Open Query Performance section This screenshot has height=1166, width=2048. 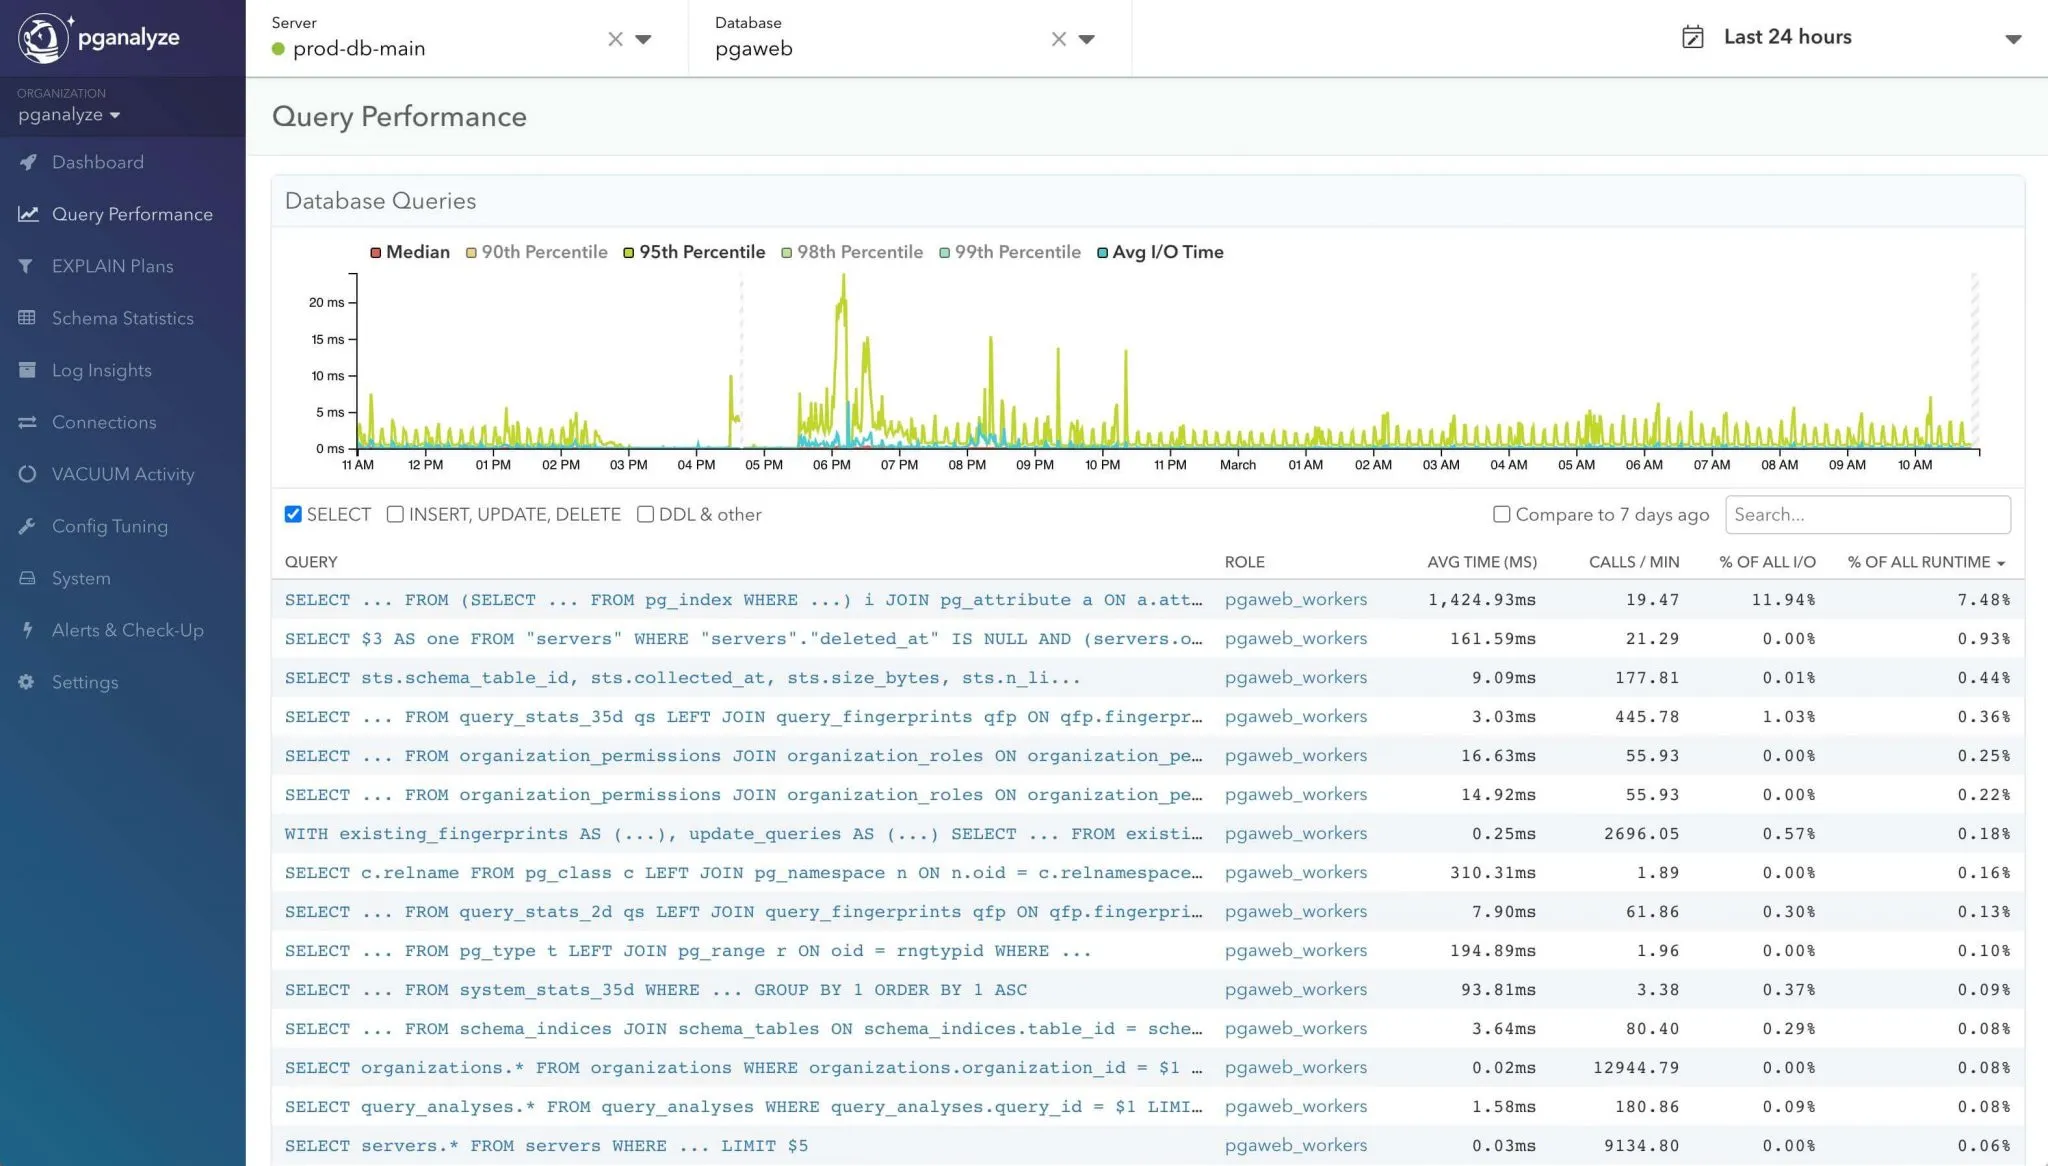point(132,214)
